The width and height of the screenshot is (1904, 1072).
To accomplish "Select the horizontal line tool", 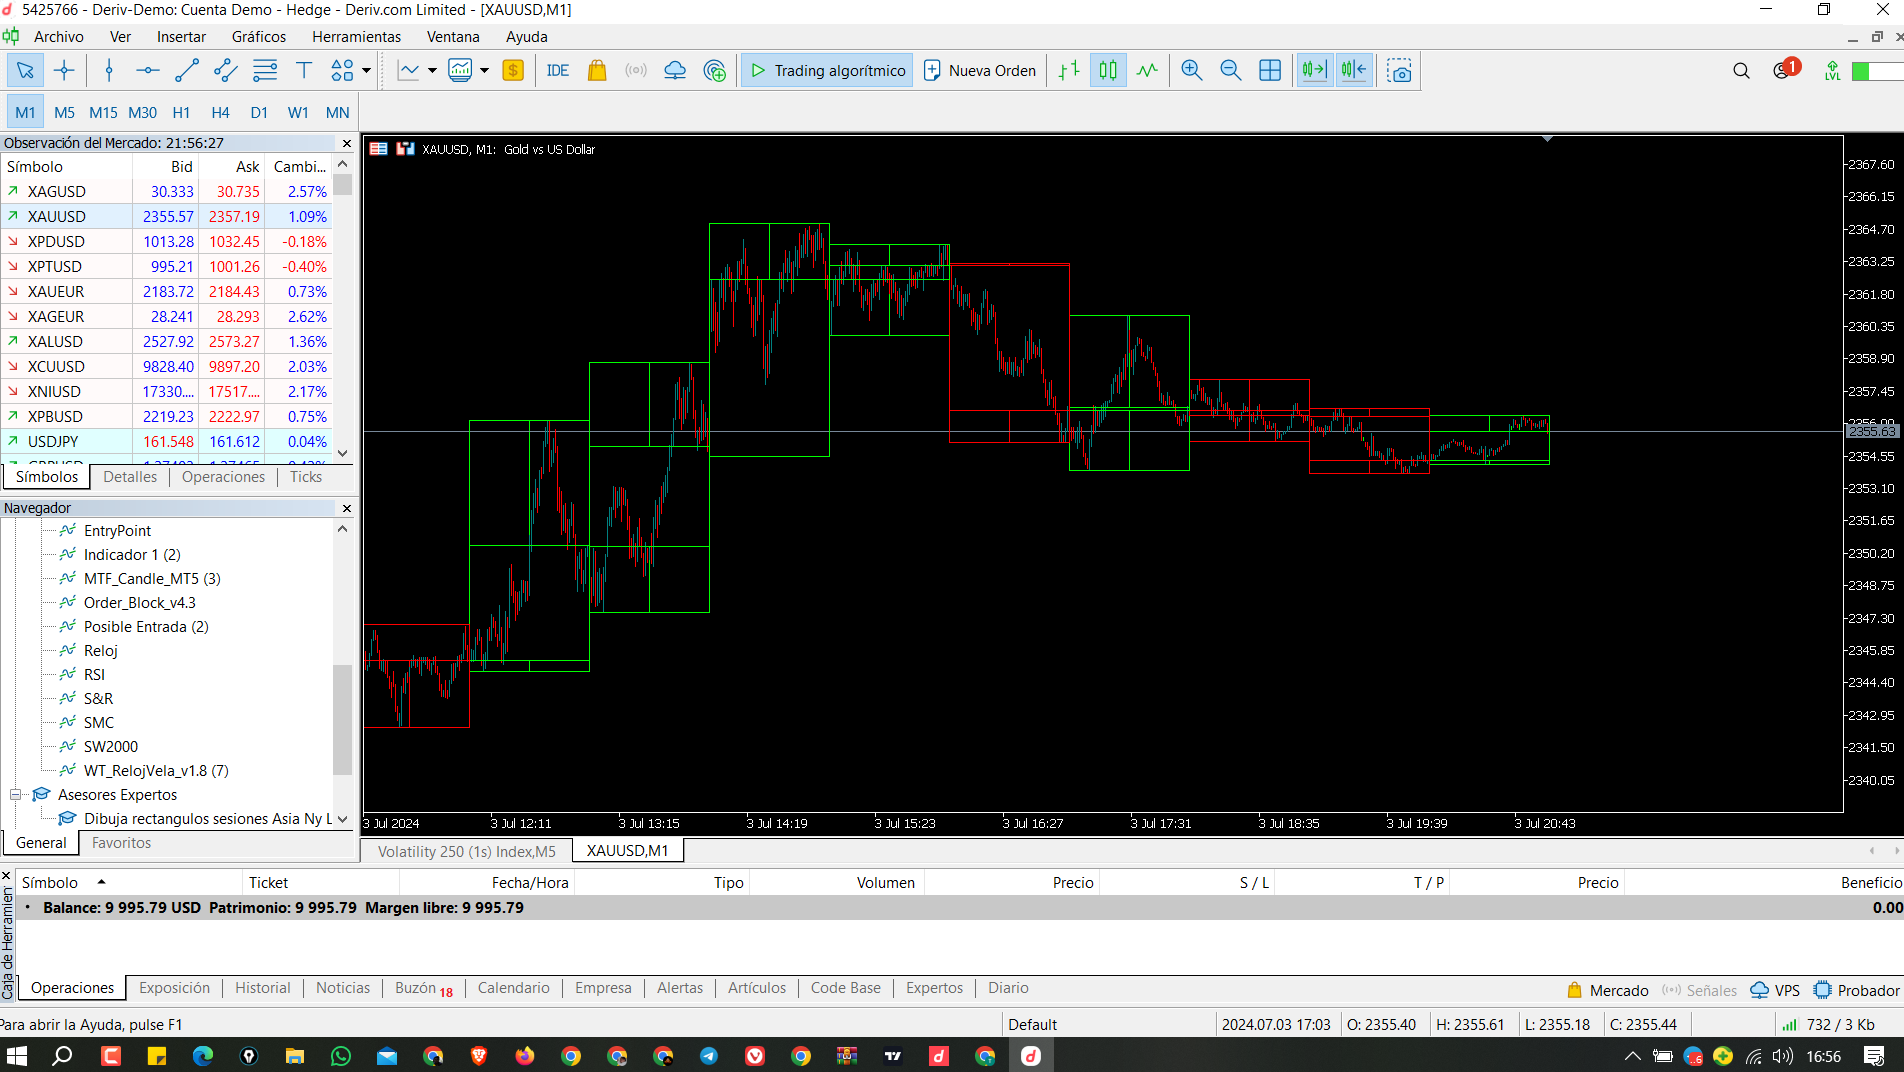I will (x=148, y=70).
